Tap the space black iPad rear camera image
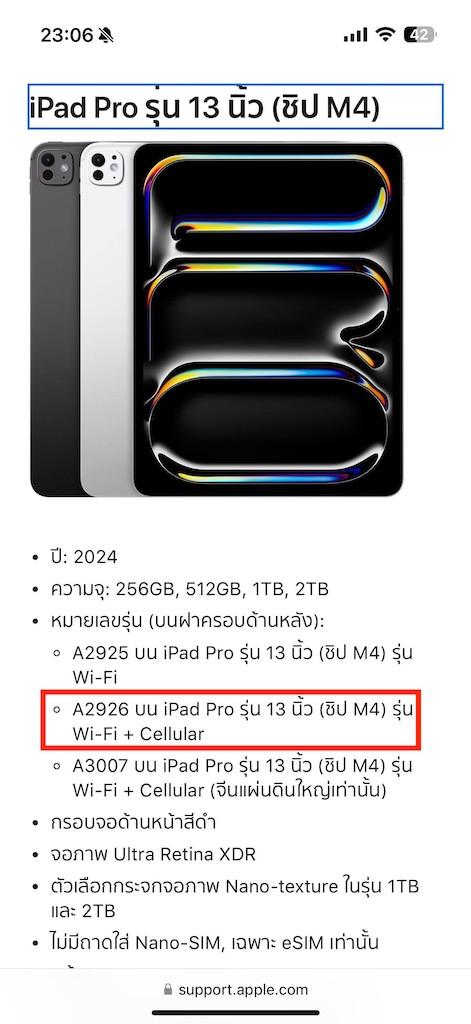471x1024 pixels. pos(56,167)
